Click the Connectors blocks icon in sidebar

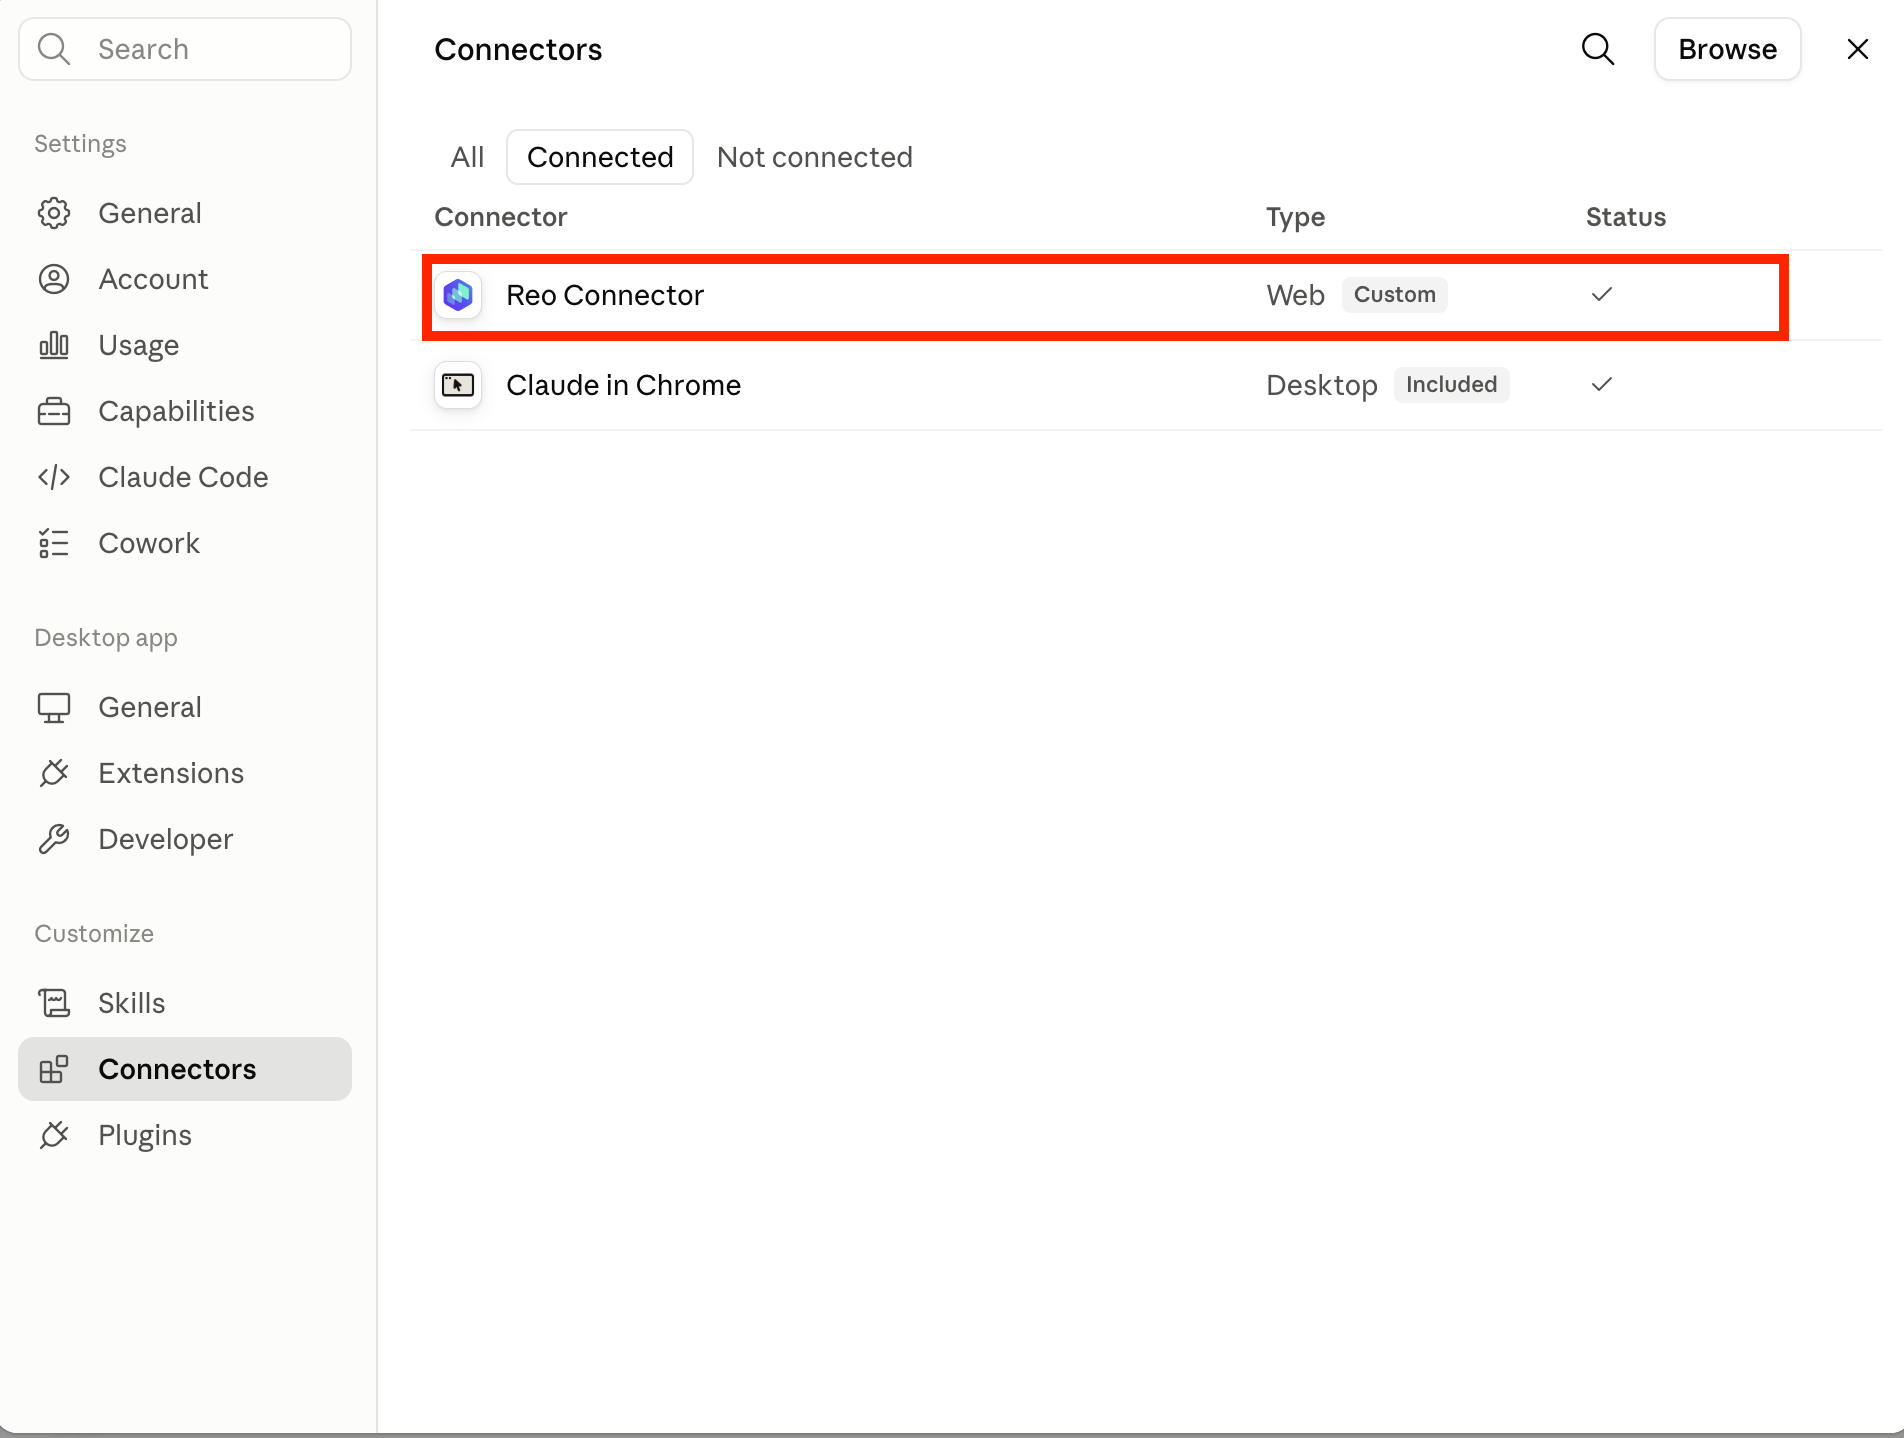54,1069
